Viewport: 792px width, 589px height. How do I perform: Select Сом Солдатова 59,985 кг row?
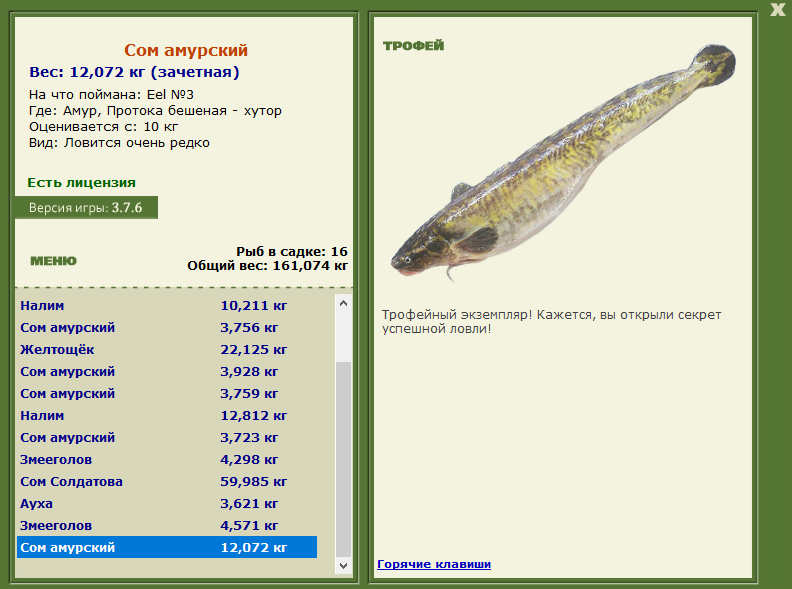pyautogui.click(x=167, y=481)
